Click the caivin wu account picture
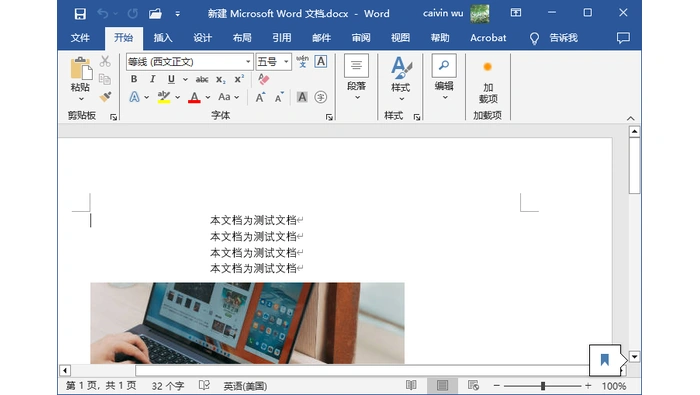 click(x=479, y=13)
